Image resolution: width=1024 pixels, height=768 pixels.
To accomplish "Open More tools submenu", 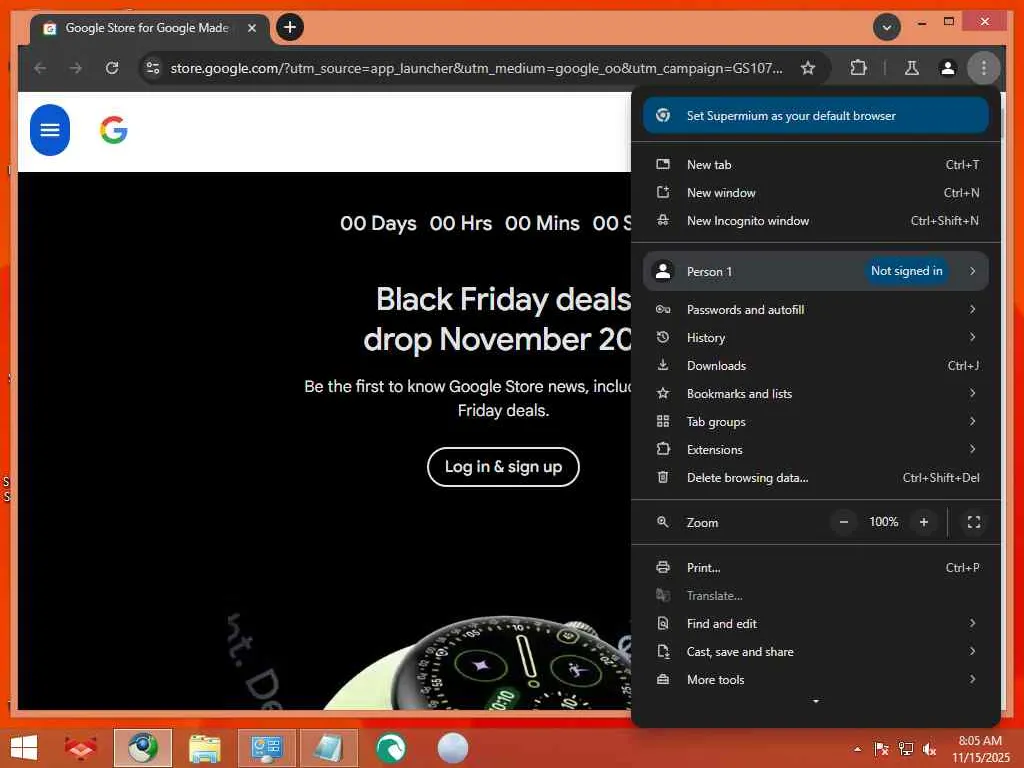I will click(x=816, y=680).
